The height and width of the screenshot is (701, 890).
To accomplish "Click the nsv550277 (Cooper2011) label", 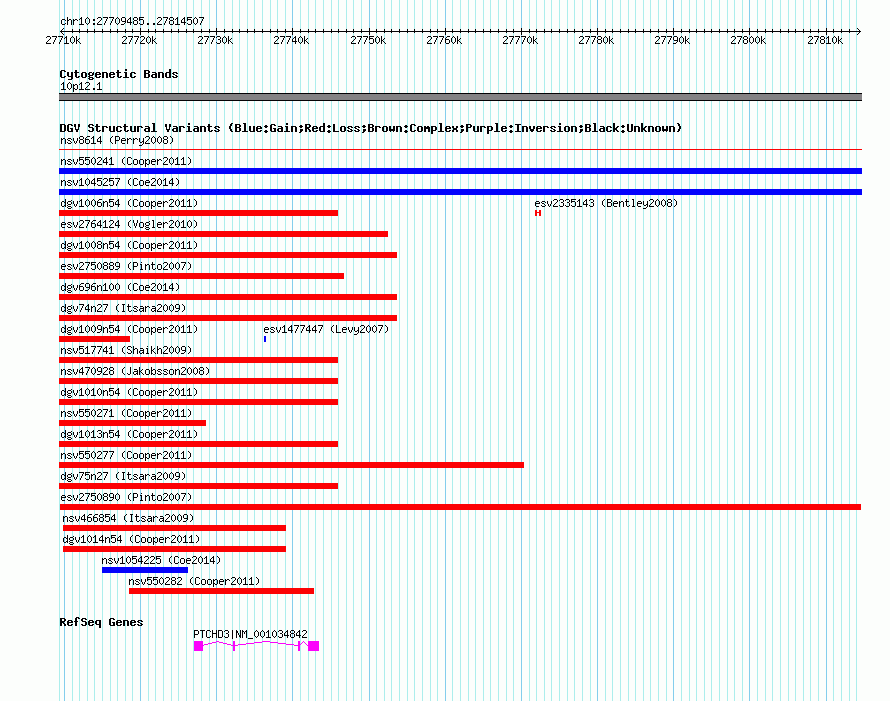I will (126, 455).
